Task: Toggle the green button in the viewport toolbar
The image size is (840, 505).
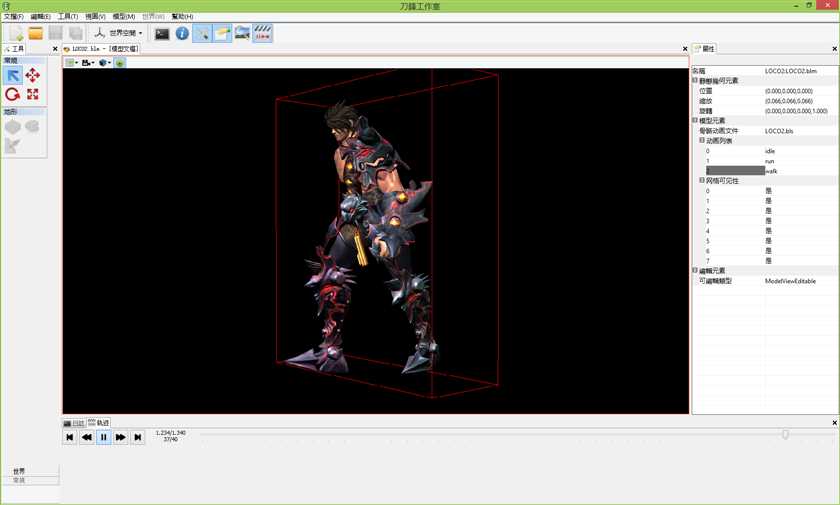Action: click(120, 63)
